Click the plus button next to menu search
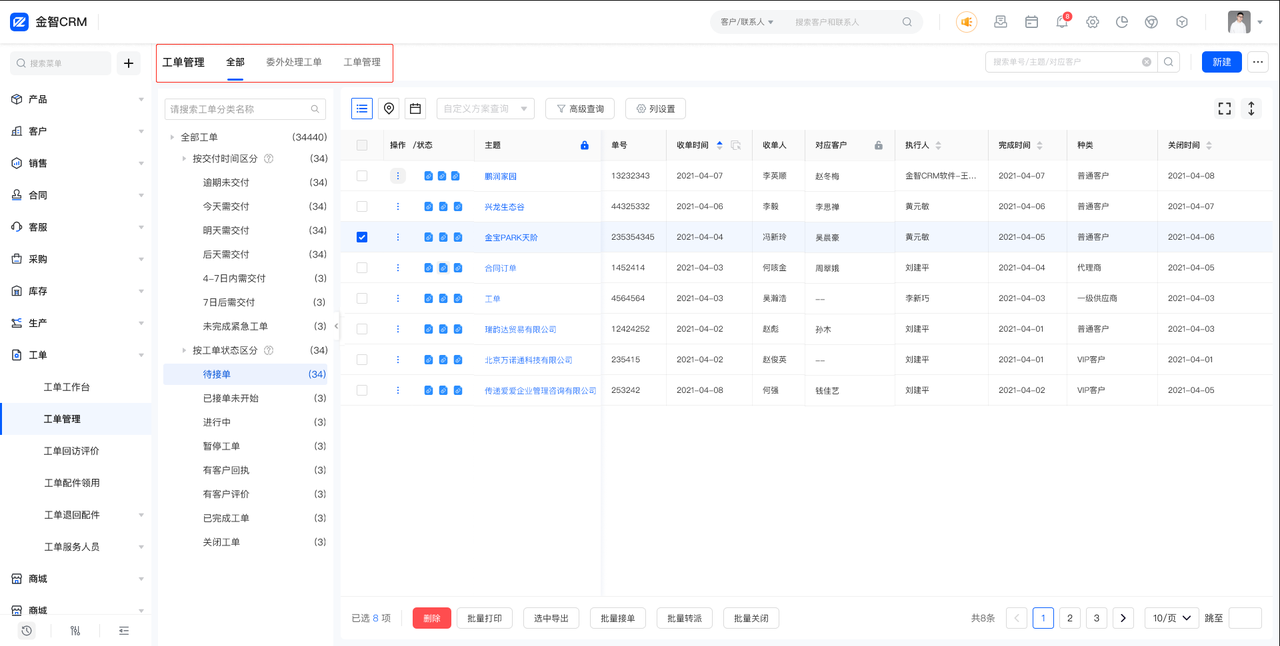1280x646 pixels. point(128,63)
